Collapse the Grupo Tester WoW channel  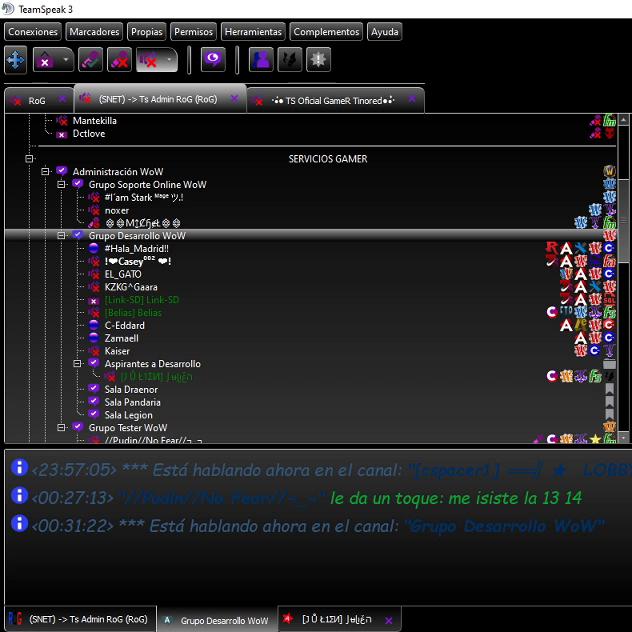click(x=61, y=428)
